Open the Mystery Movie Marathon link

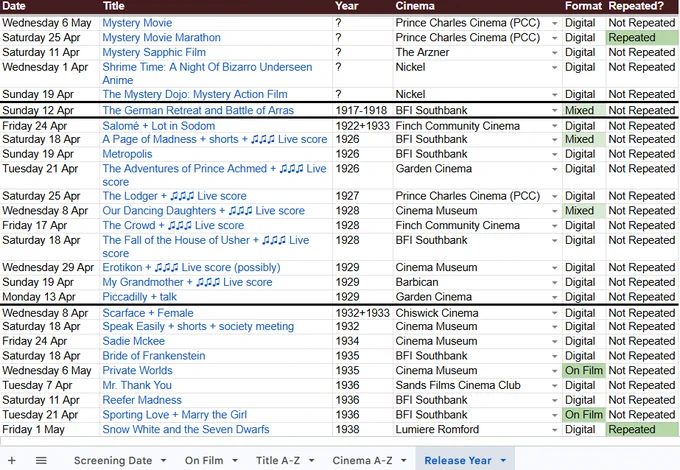(x=161, y=38)
